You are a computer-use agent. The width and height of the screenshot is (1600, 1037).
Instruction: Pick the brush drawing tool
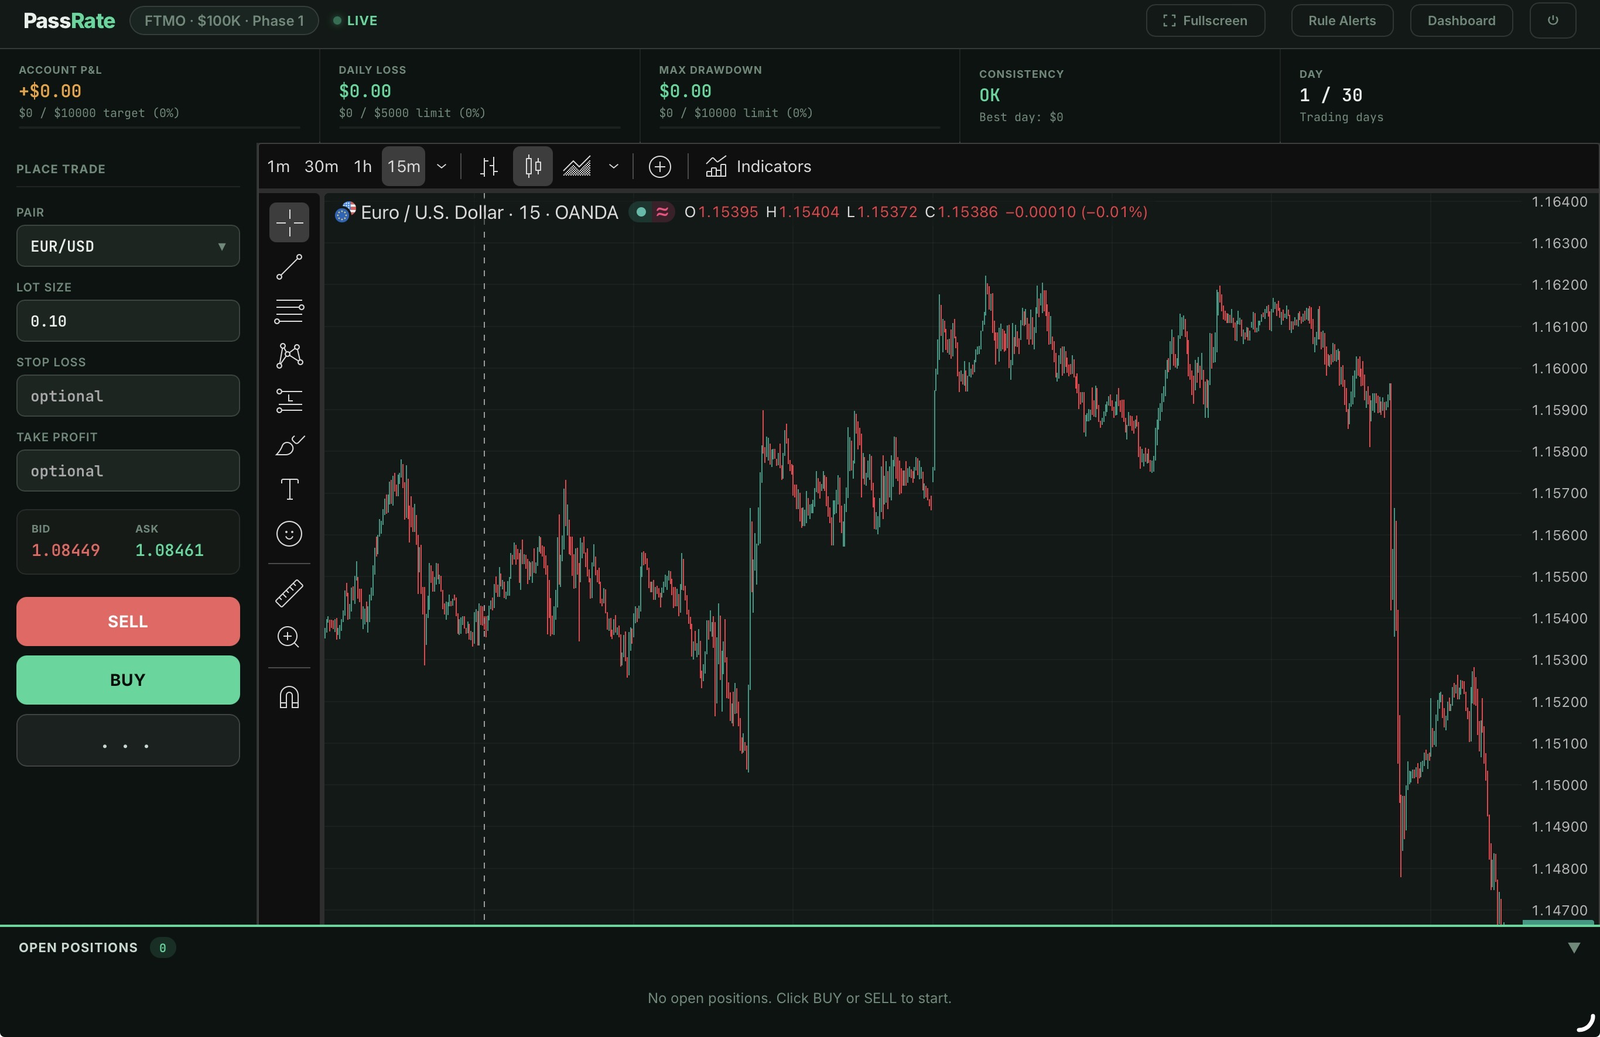(x=289, y=445)
